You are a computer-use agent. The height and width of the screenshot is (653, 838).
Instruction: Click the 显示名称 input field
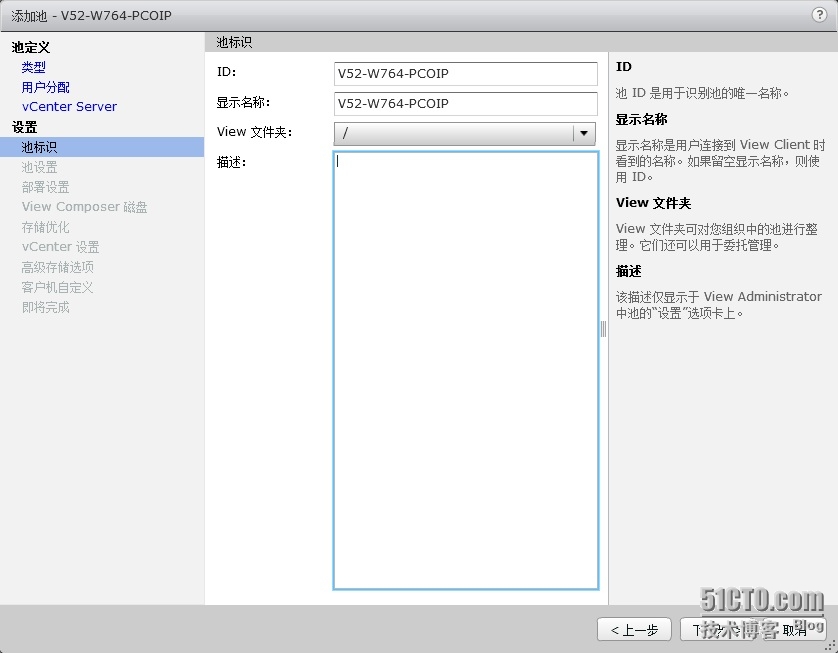coord(465,104)
